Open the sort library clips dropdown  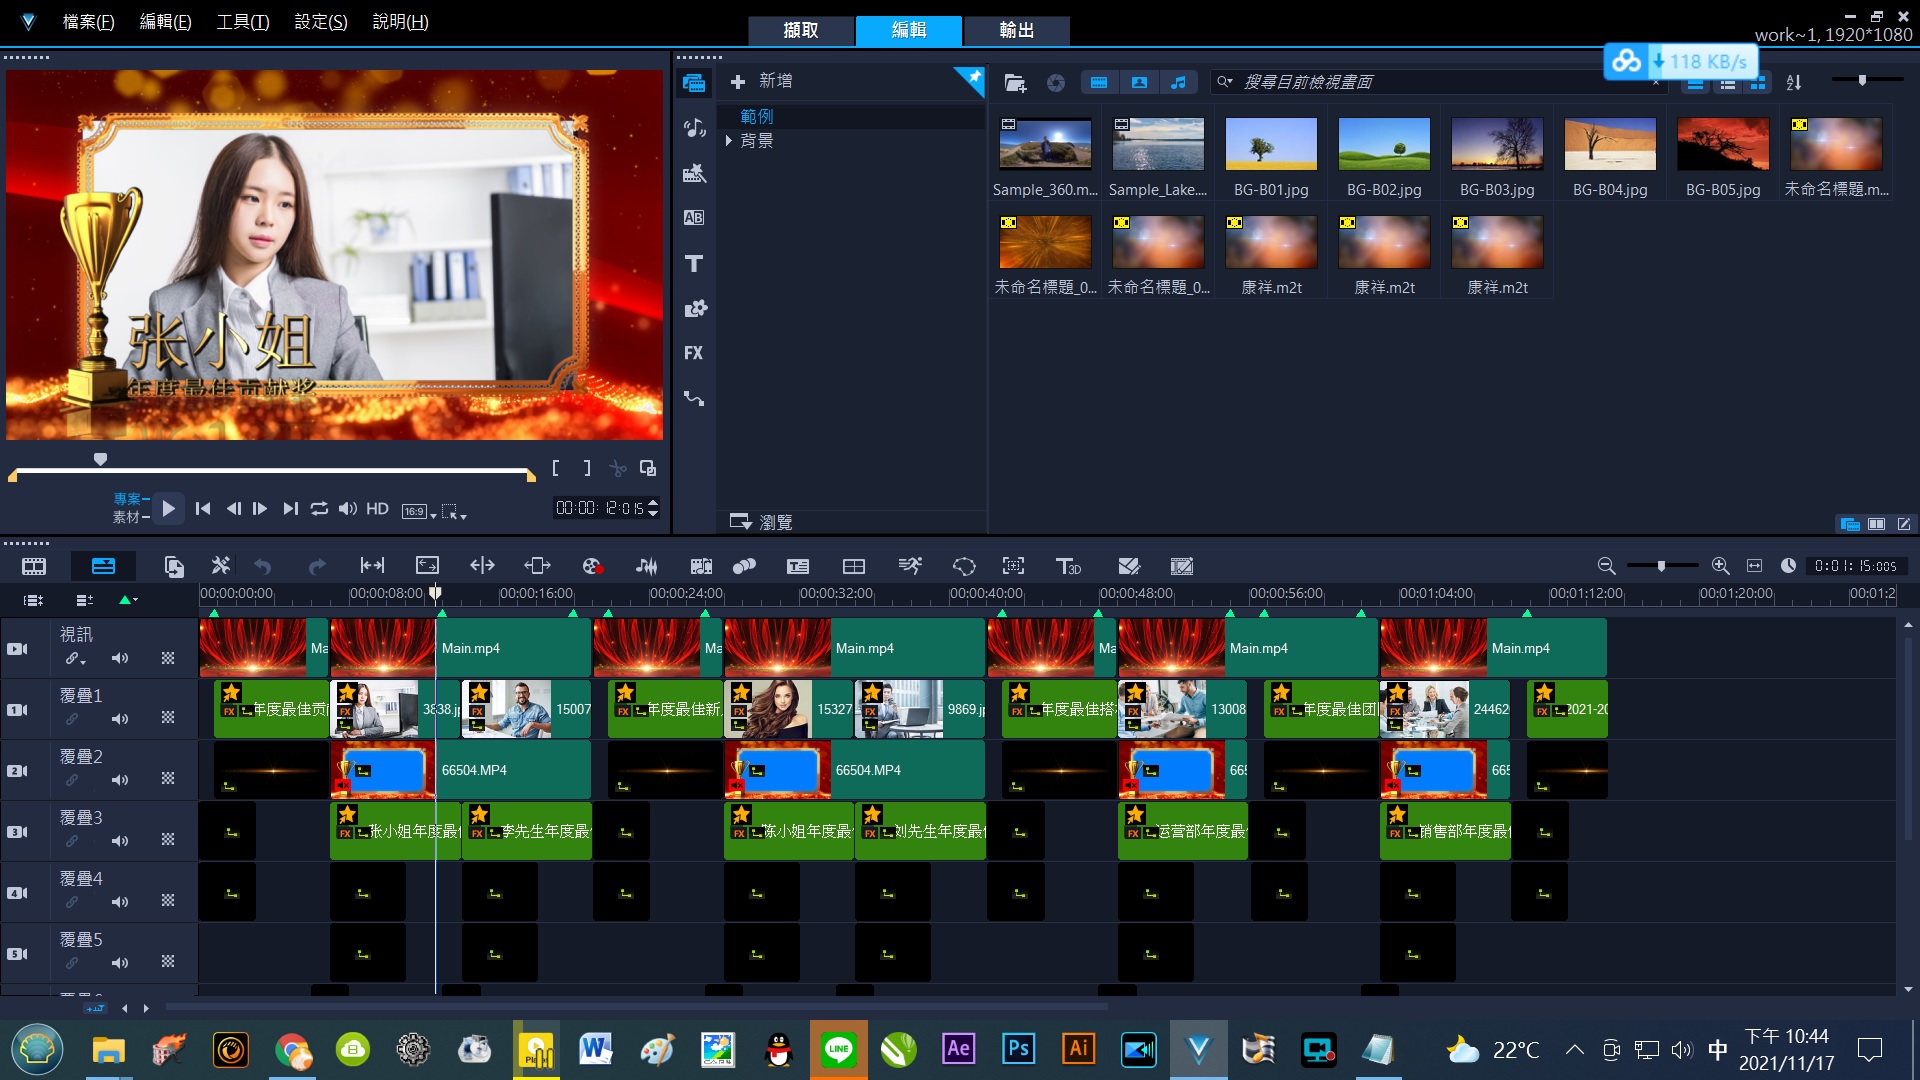[x=1794, y=83]
